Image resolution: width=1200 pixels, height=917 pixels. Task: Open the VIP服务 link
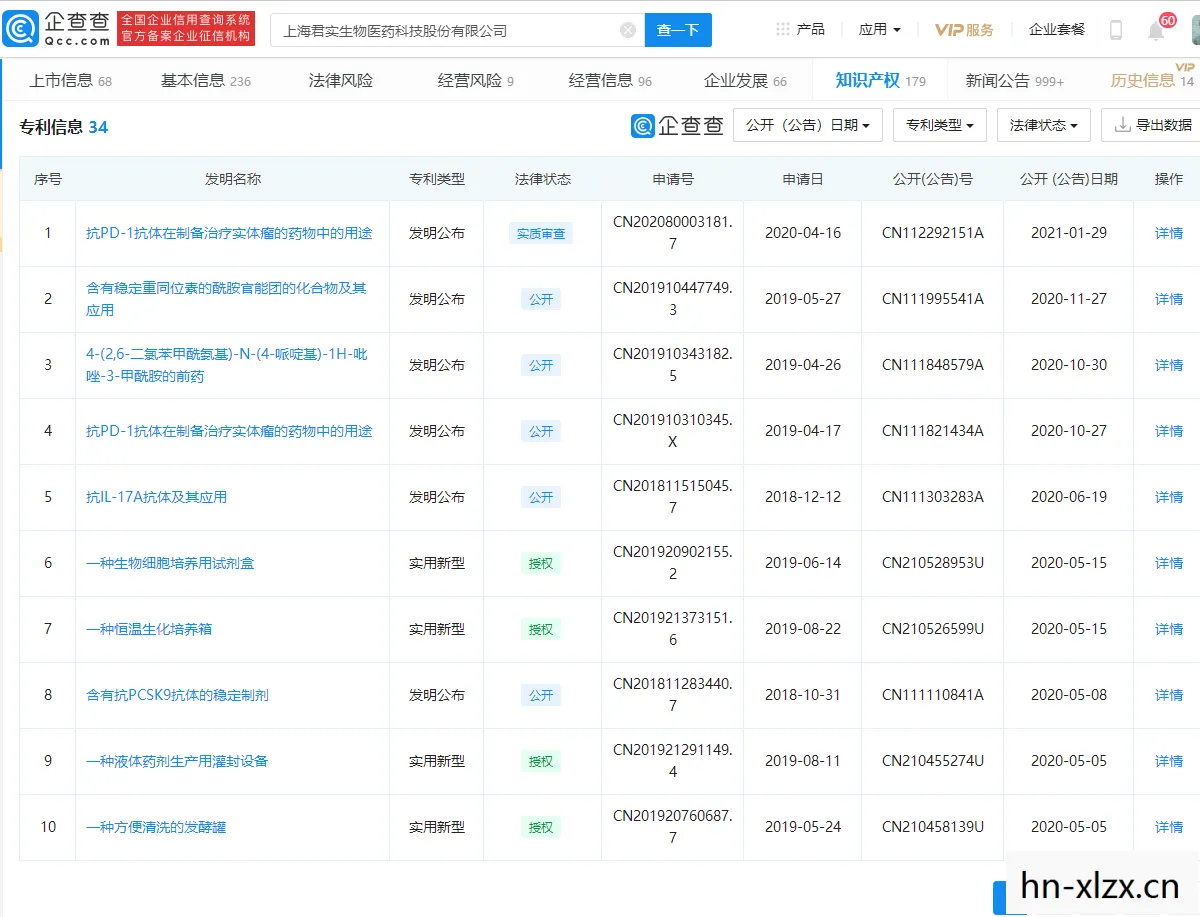[x=964, y=30]
